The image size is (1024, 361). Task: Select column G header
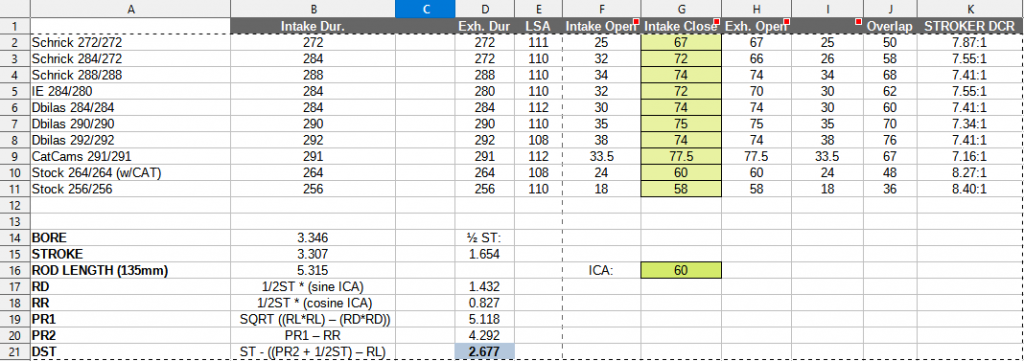coord(681,8)
